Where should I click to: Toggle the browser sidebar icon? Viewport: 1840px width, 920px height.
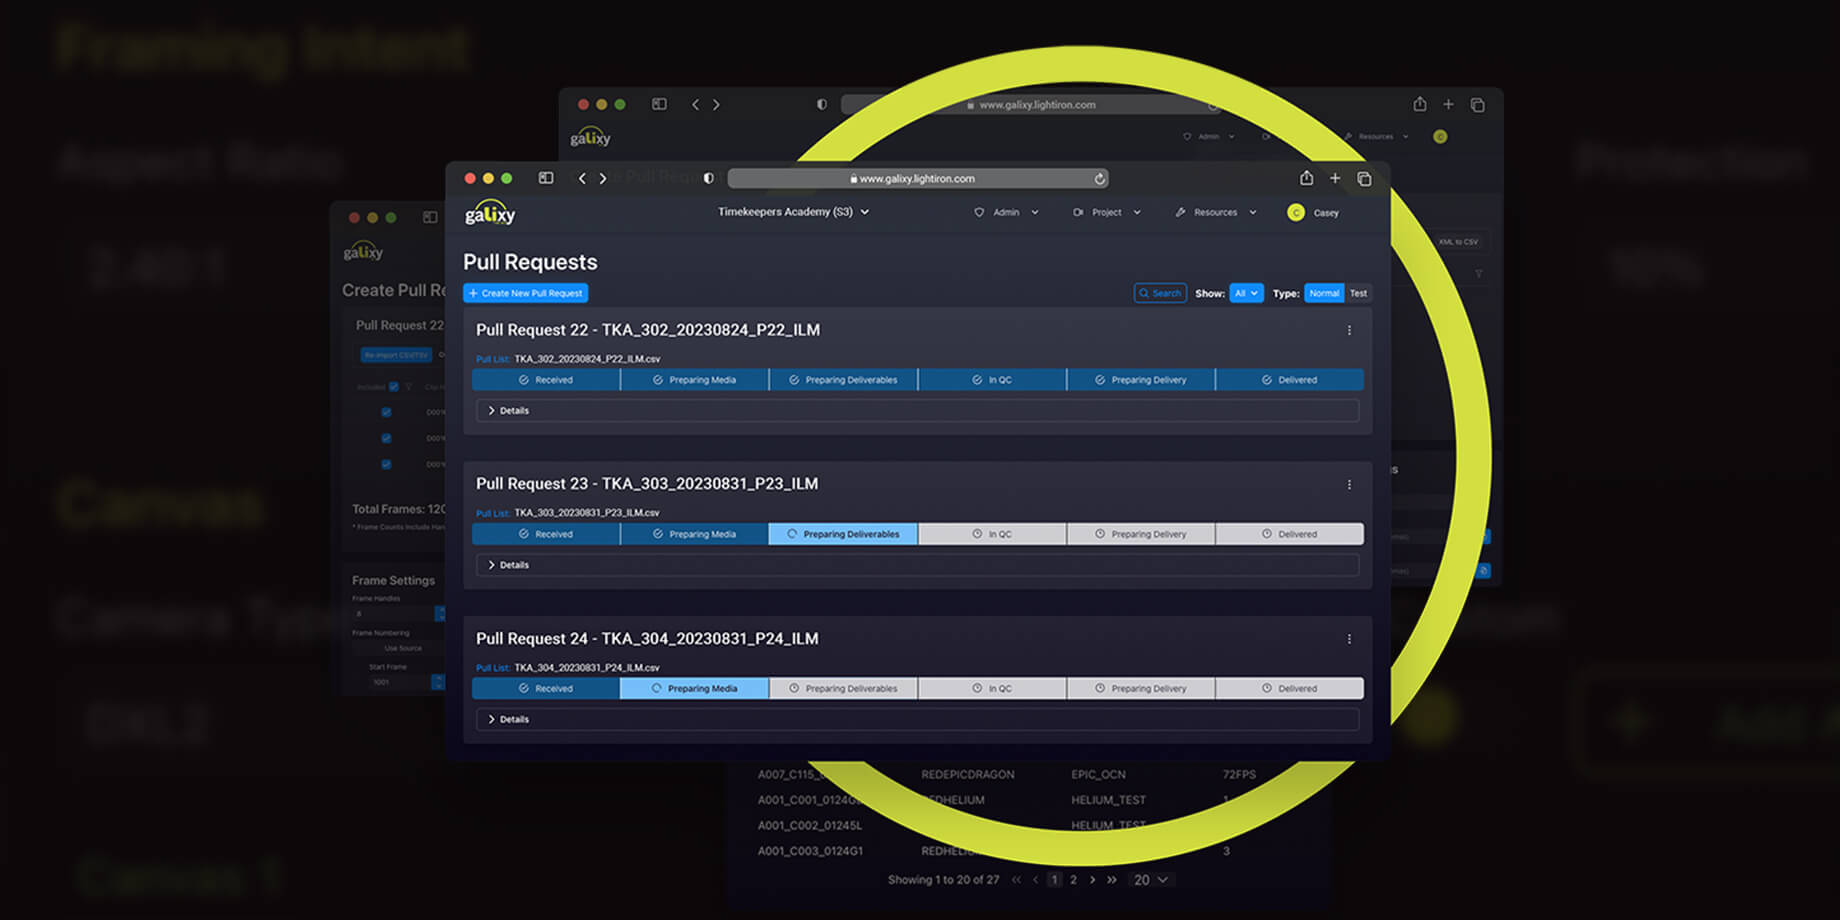pyautogui.click(x=546, y=178)
